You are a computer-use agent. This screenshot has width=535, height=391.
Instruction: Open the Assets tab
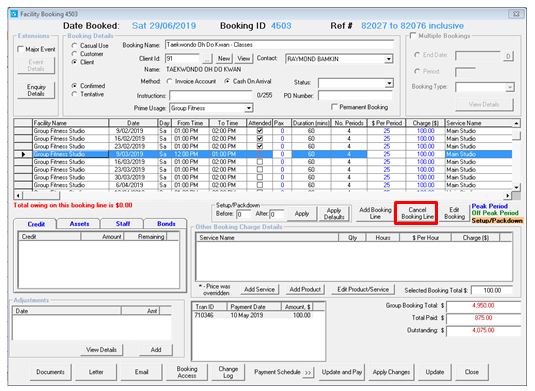click(79, 224)
